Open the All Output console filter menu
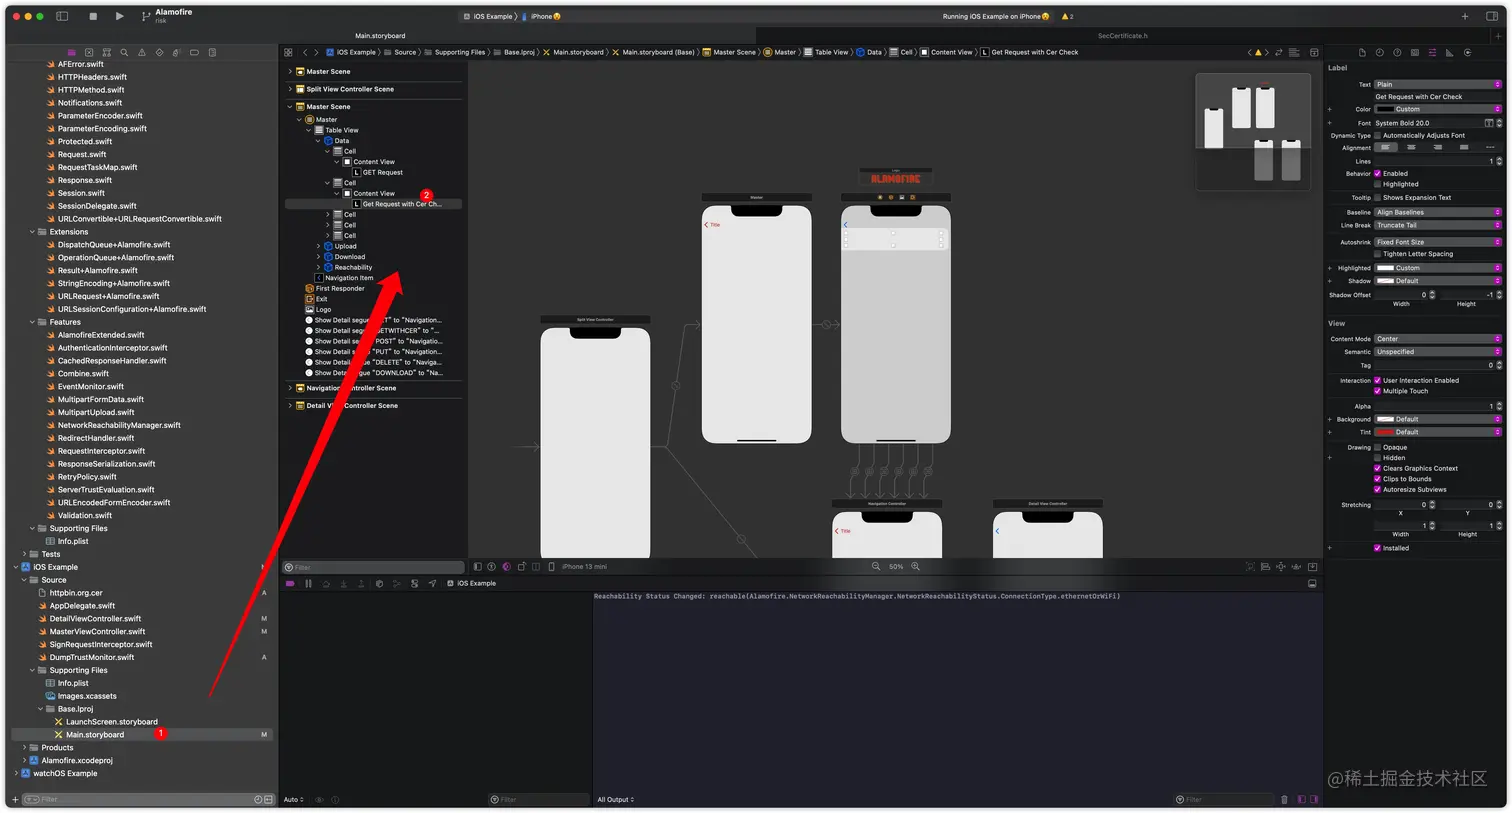 [616, 799]
